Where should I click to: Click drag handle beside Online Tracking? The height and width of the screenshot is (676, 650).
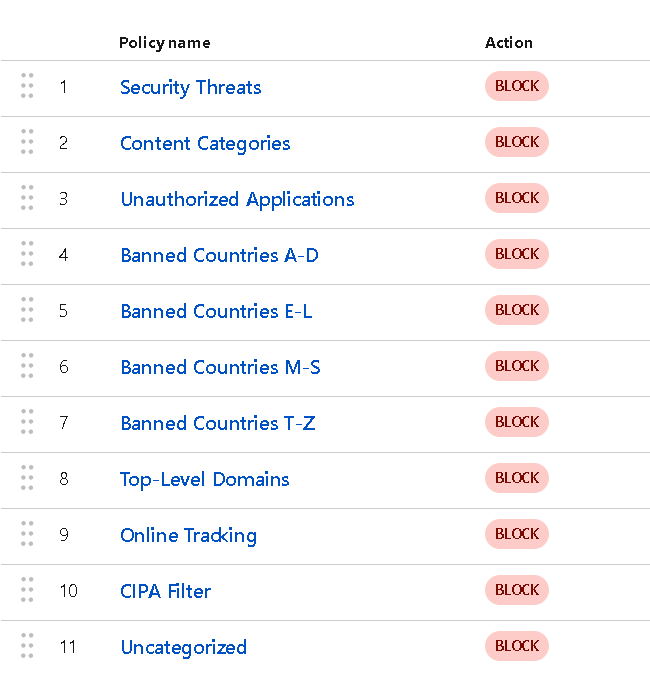[27, 534]
